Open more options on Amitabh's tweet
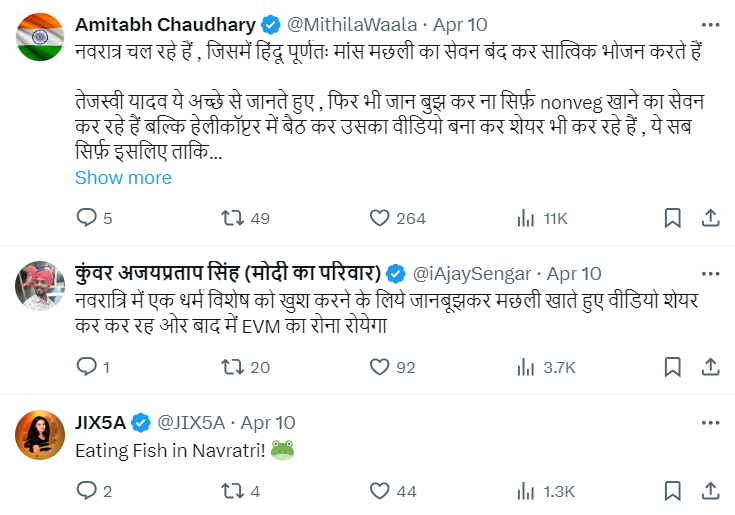The width and height of the screenshot is (735, 515). [709, 25]
